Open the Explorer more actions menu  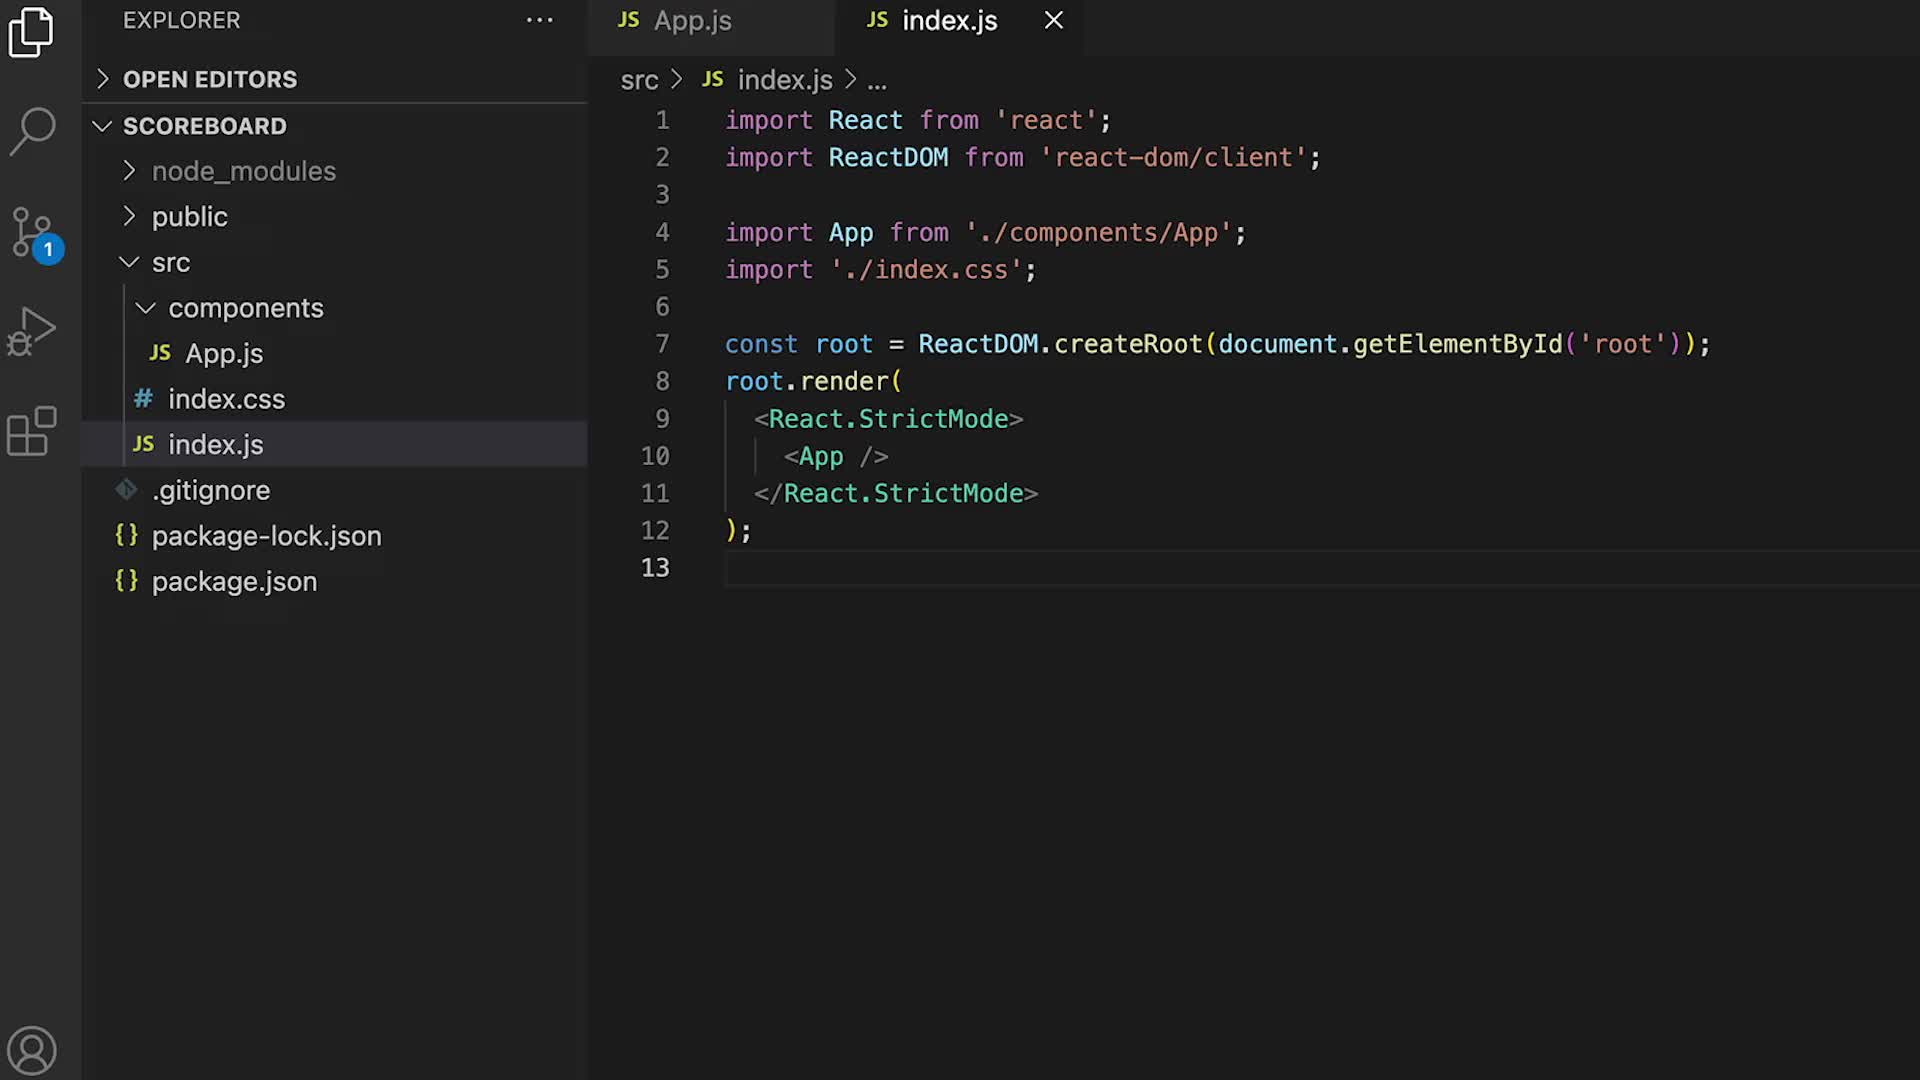[540, 20]
